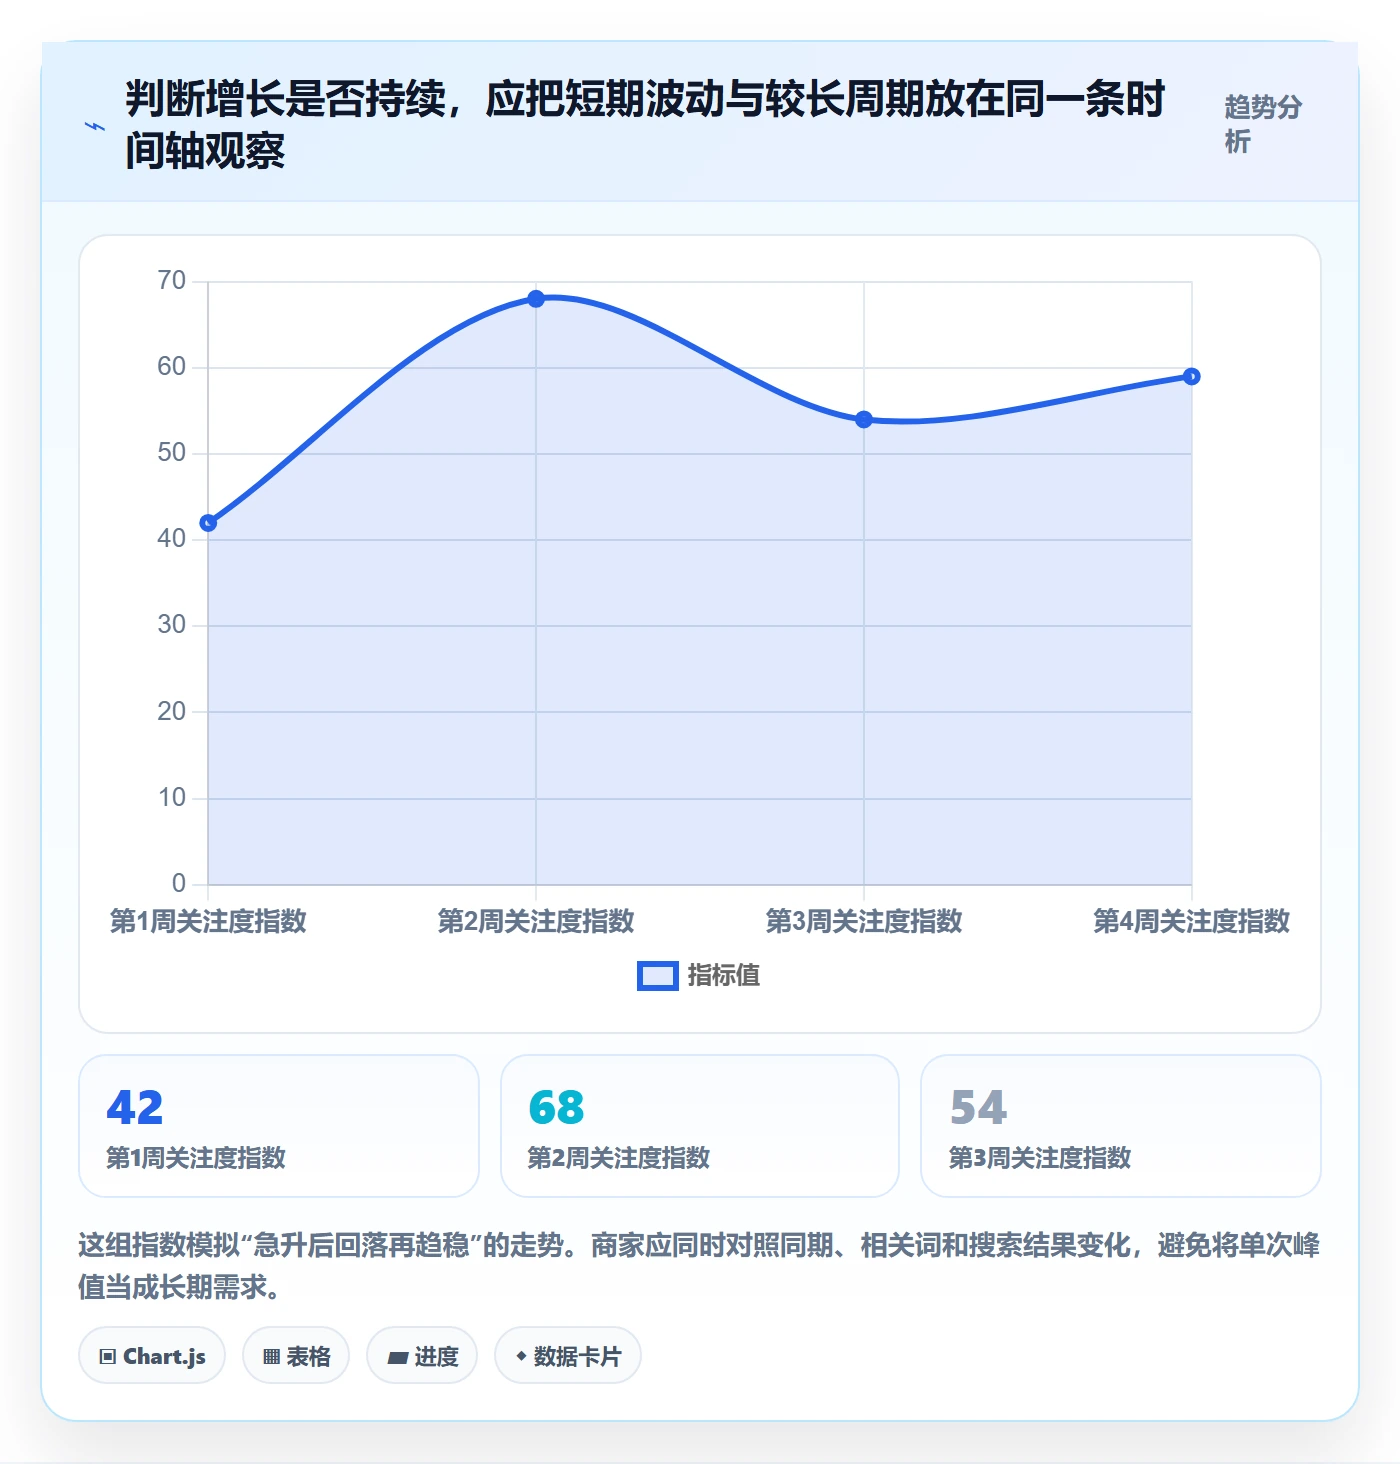
Task: Select the week 1 data point at 42
Action: pos(208,523)
